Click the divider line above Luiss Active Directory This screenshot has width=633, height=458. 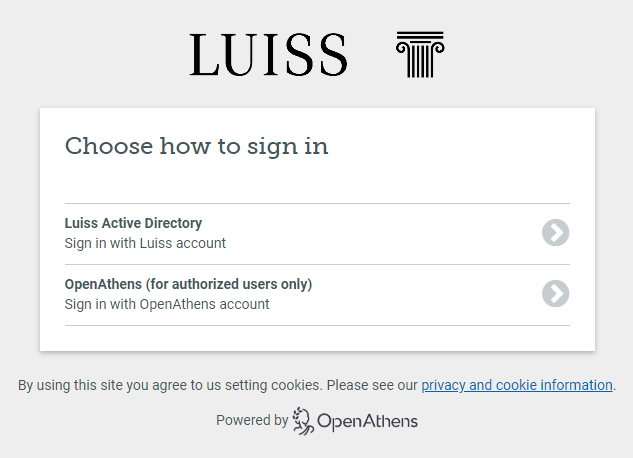[x=317, y=204]
